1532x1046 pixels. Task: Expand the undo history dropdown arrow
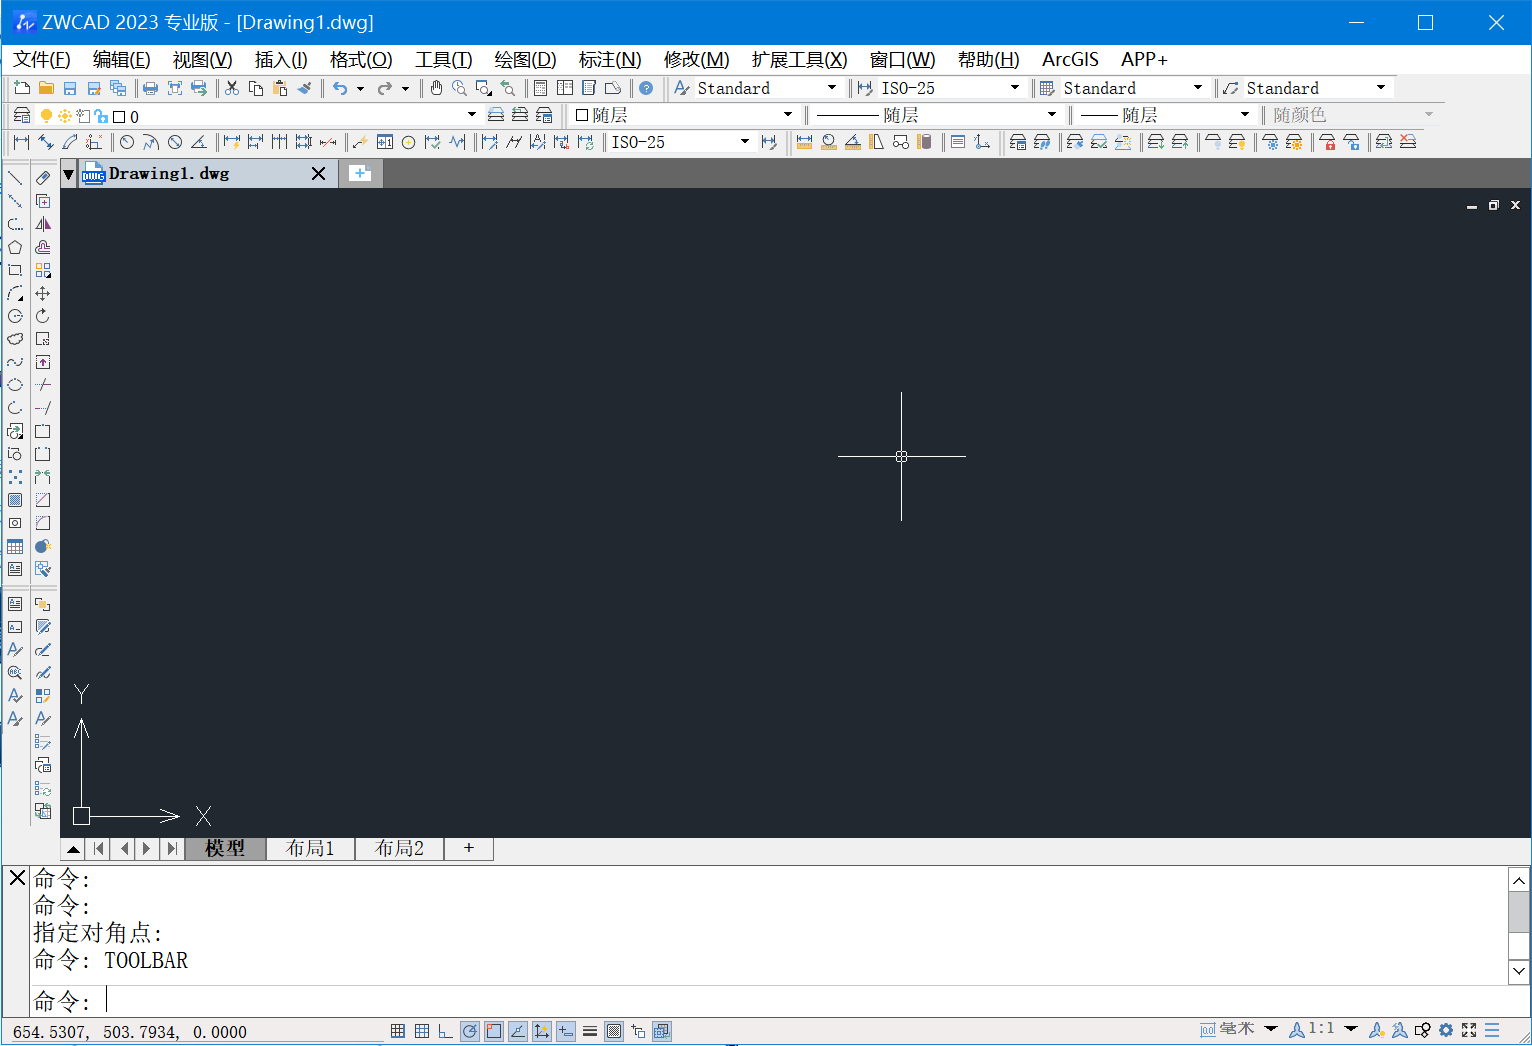coord(360,89)
